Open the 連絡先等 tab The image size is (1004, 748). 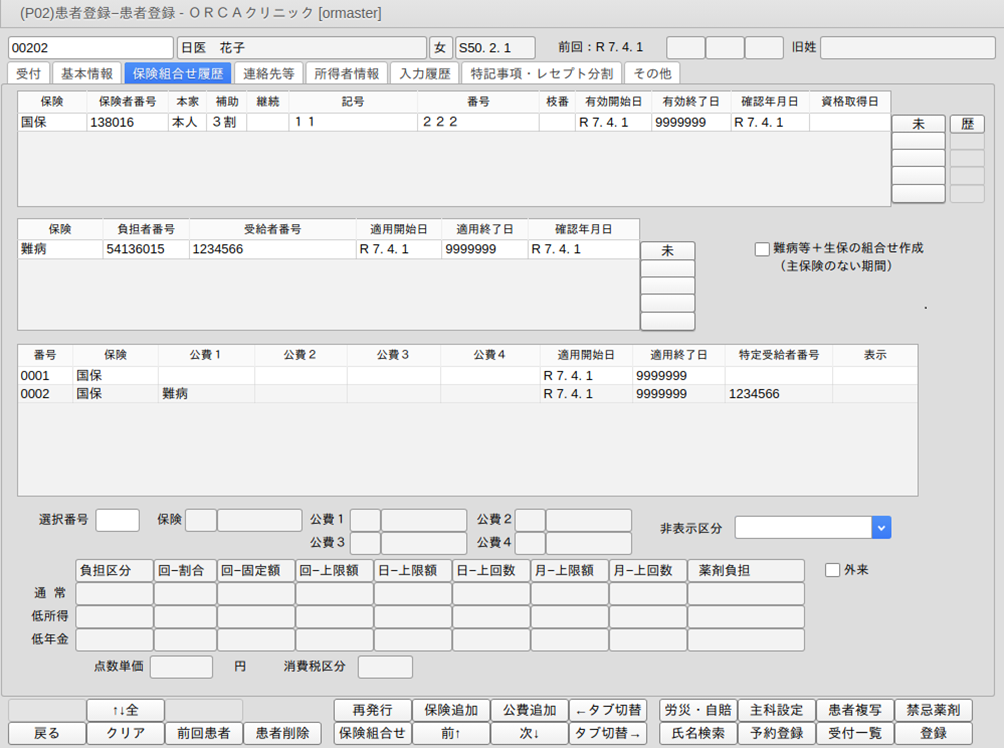tap(268, 73)
